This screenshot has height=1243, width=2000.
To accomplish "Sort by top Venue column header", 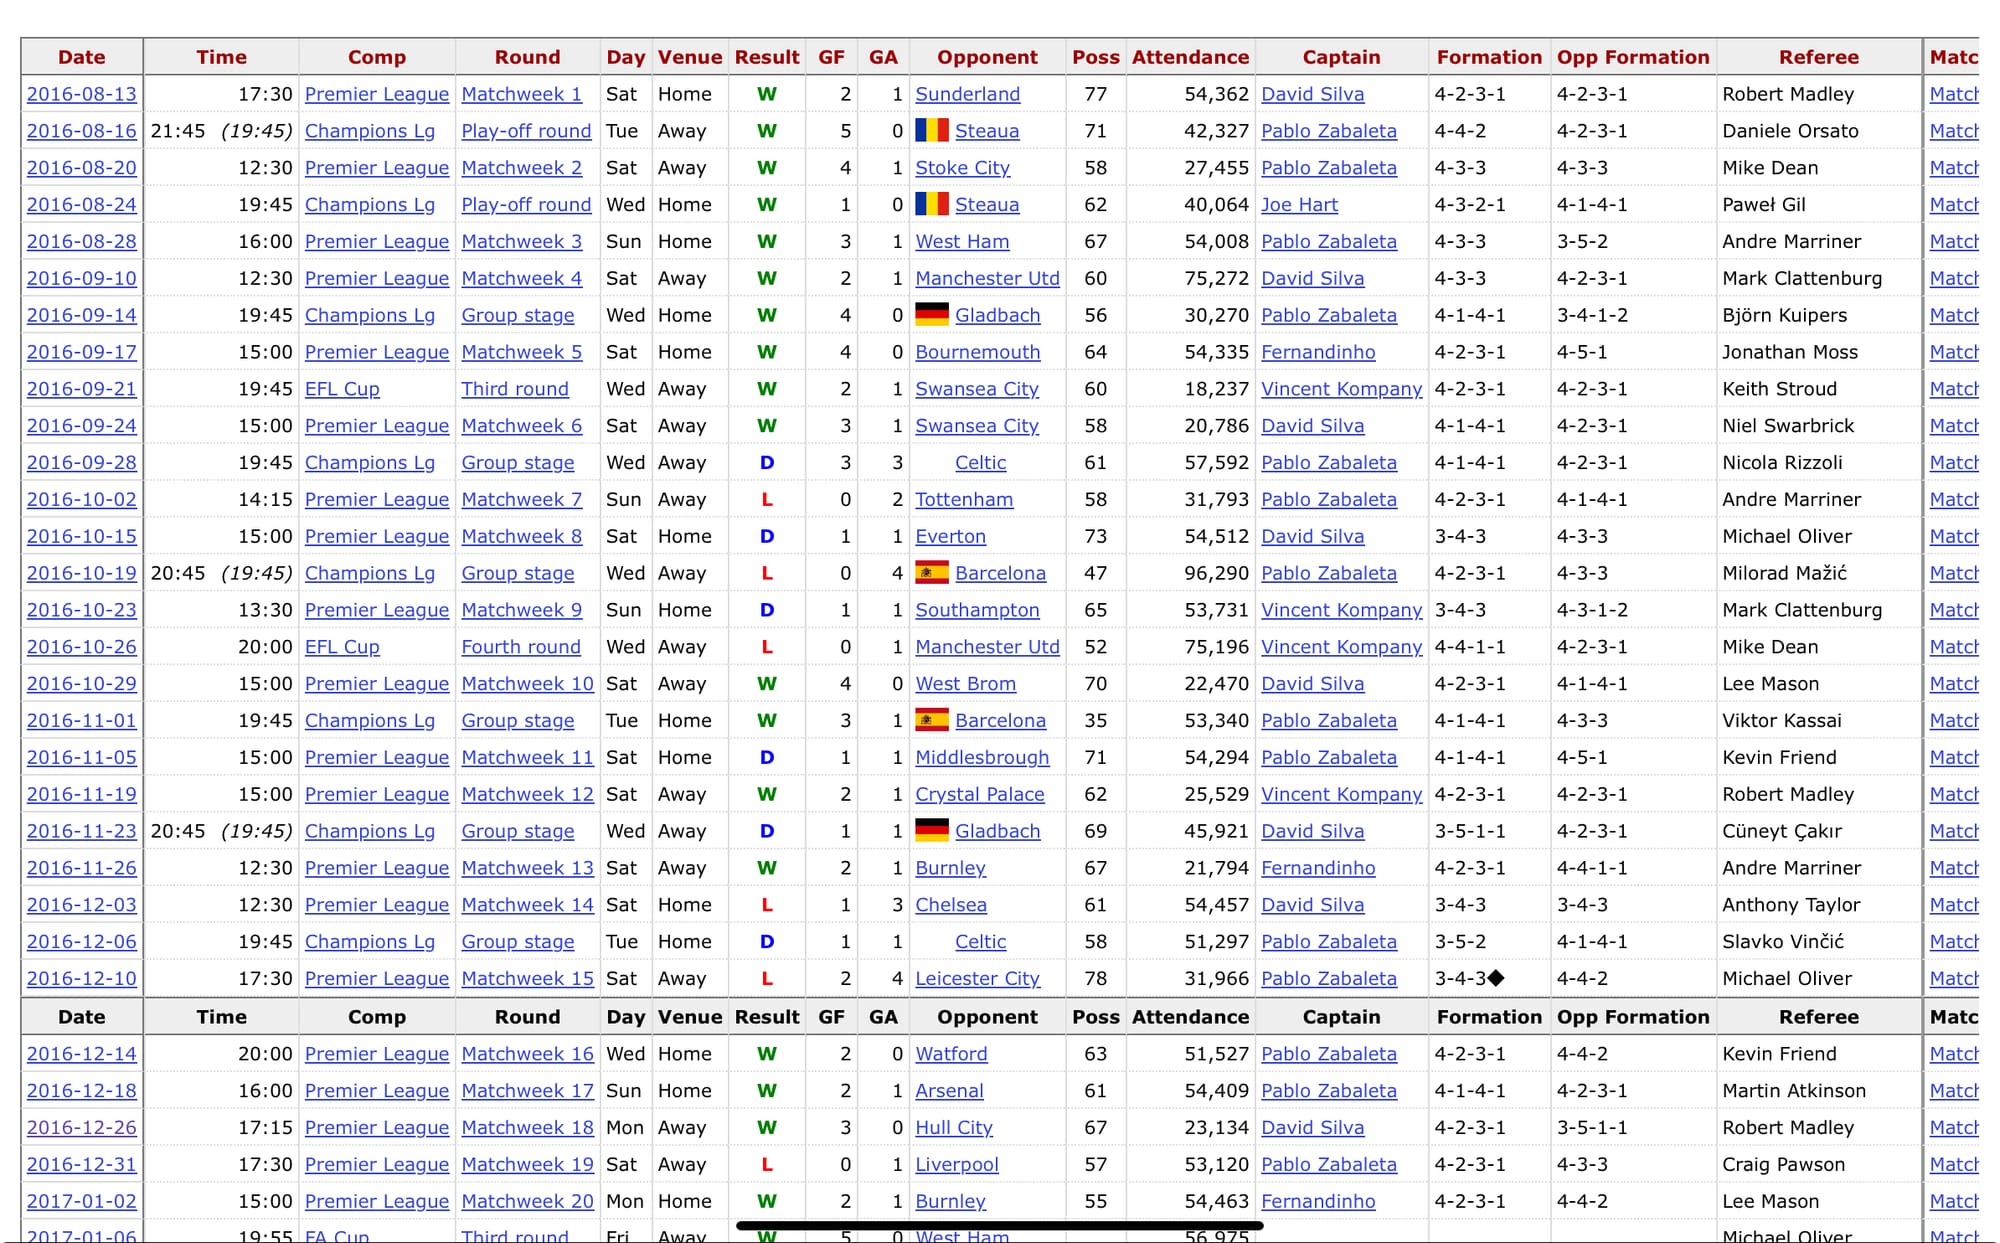I will 690,57.
